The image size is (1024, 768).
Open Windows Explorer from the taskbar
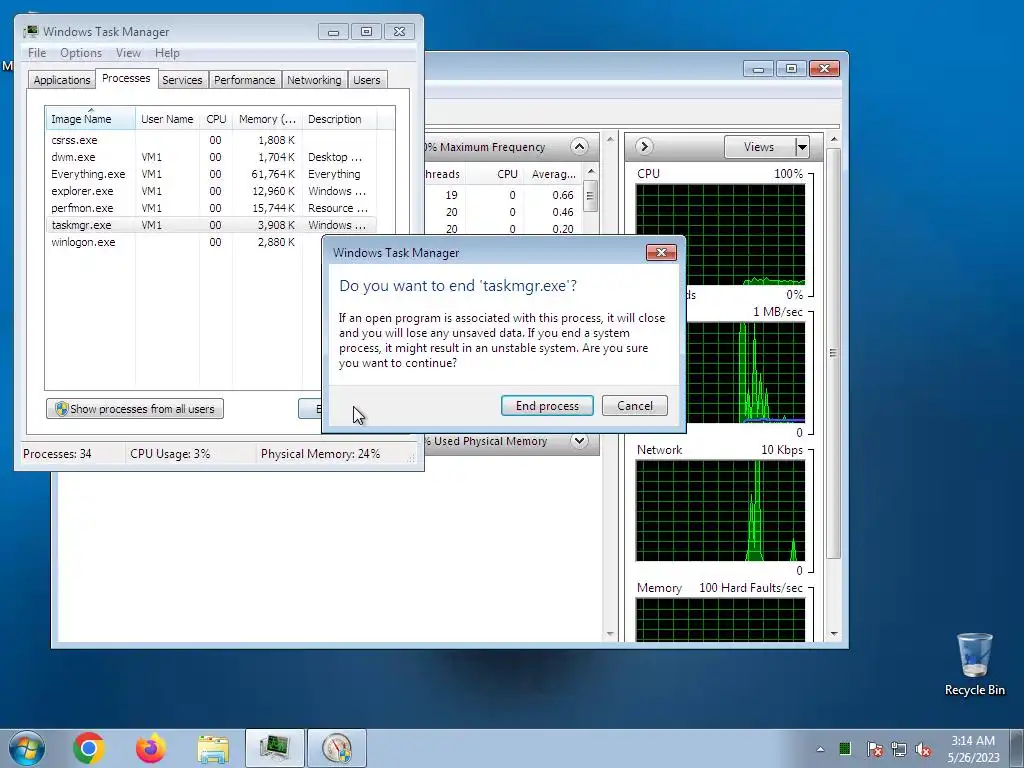pos(213,748)
